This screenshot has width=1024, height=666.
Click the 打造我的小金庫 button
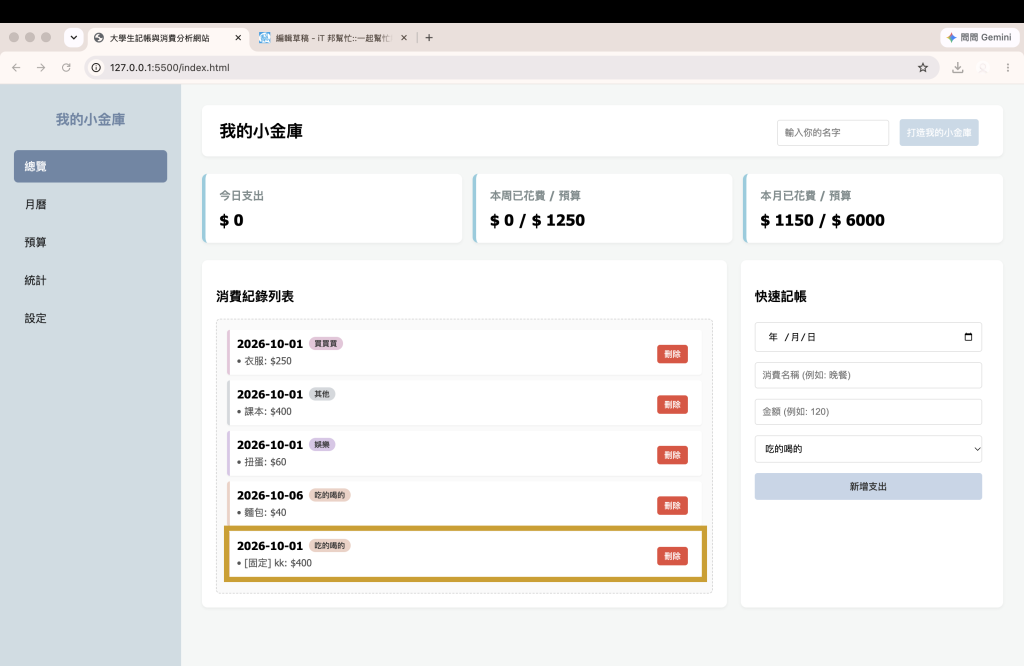(938, 133)
